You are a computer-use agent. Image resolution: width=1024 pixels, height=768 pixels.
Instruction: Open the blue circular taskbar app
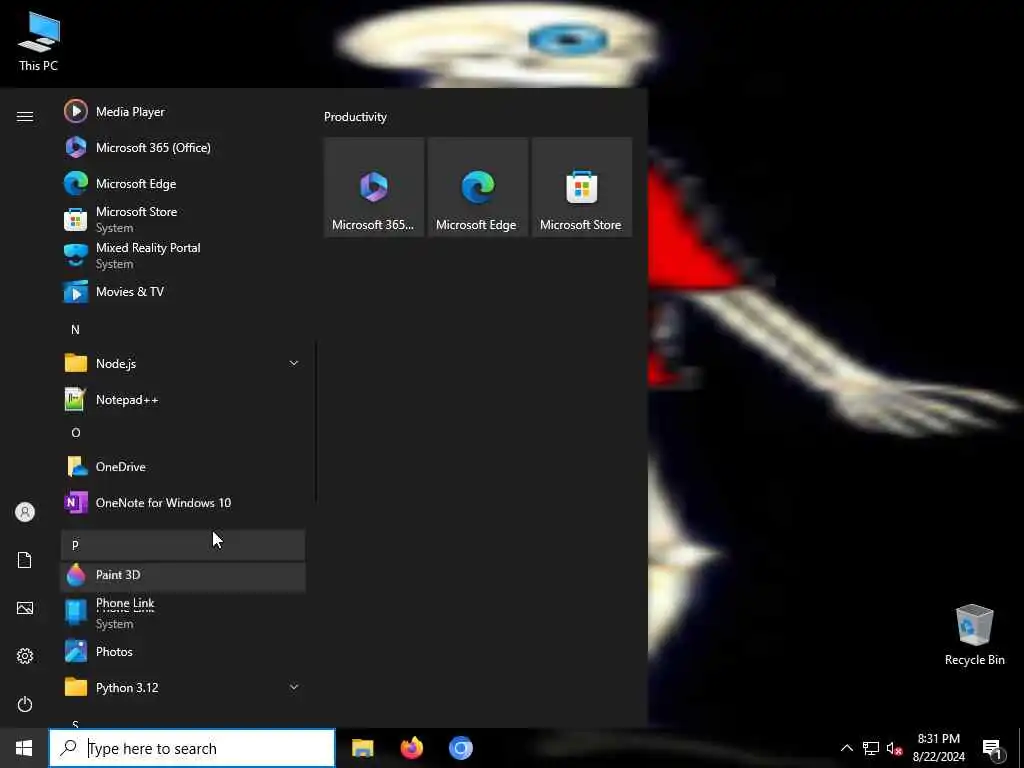click(x=460, y=748)
